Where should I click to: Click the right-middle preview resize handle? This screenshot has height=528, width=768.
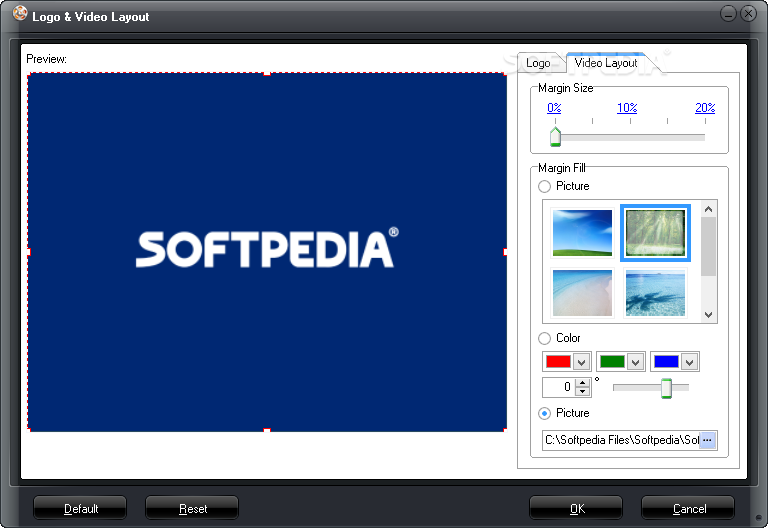tap(505, 252)
